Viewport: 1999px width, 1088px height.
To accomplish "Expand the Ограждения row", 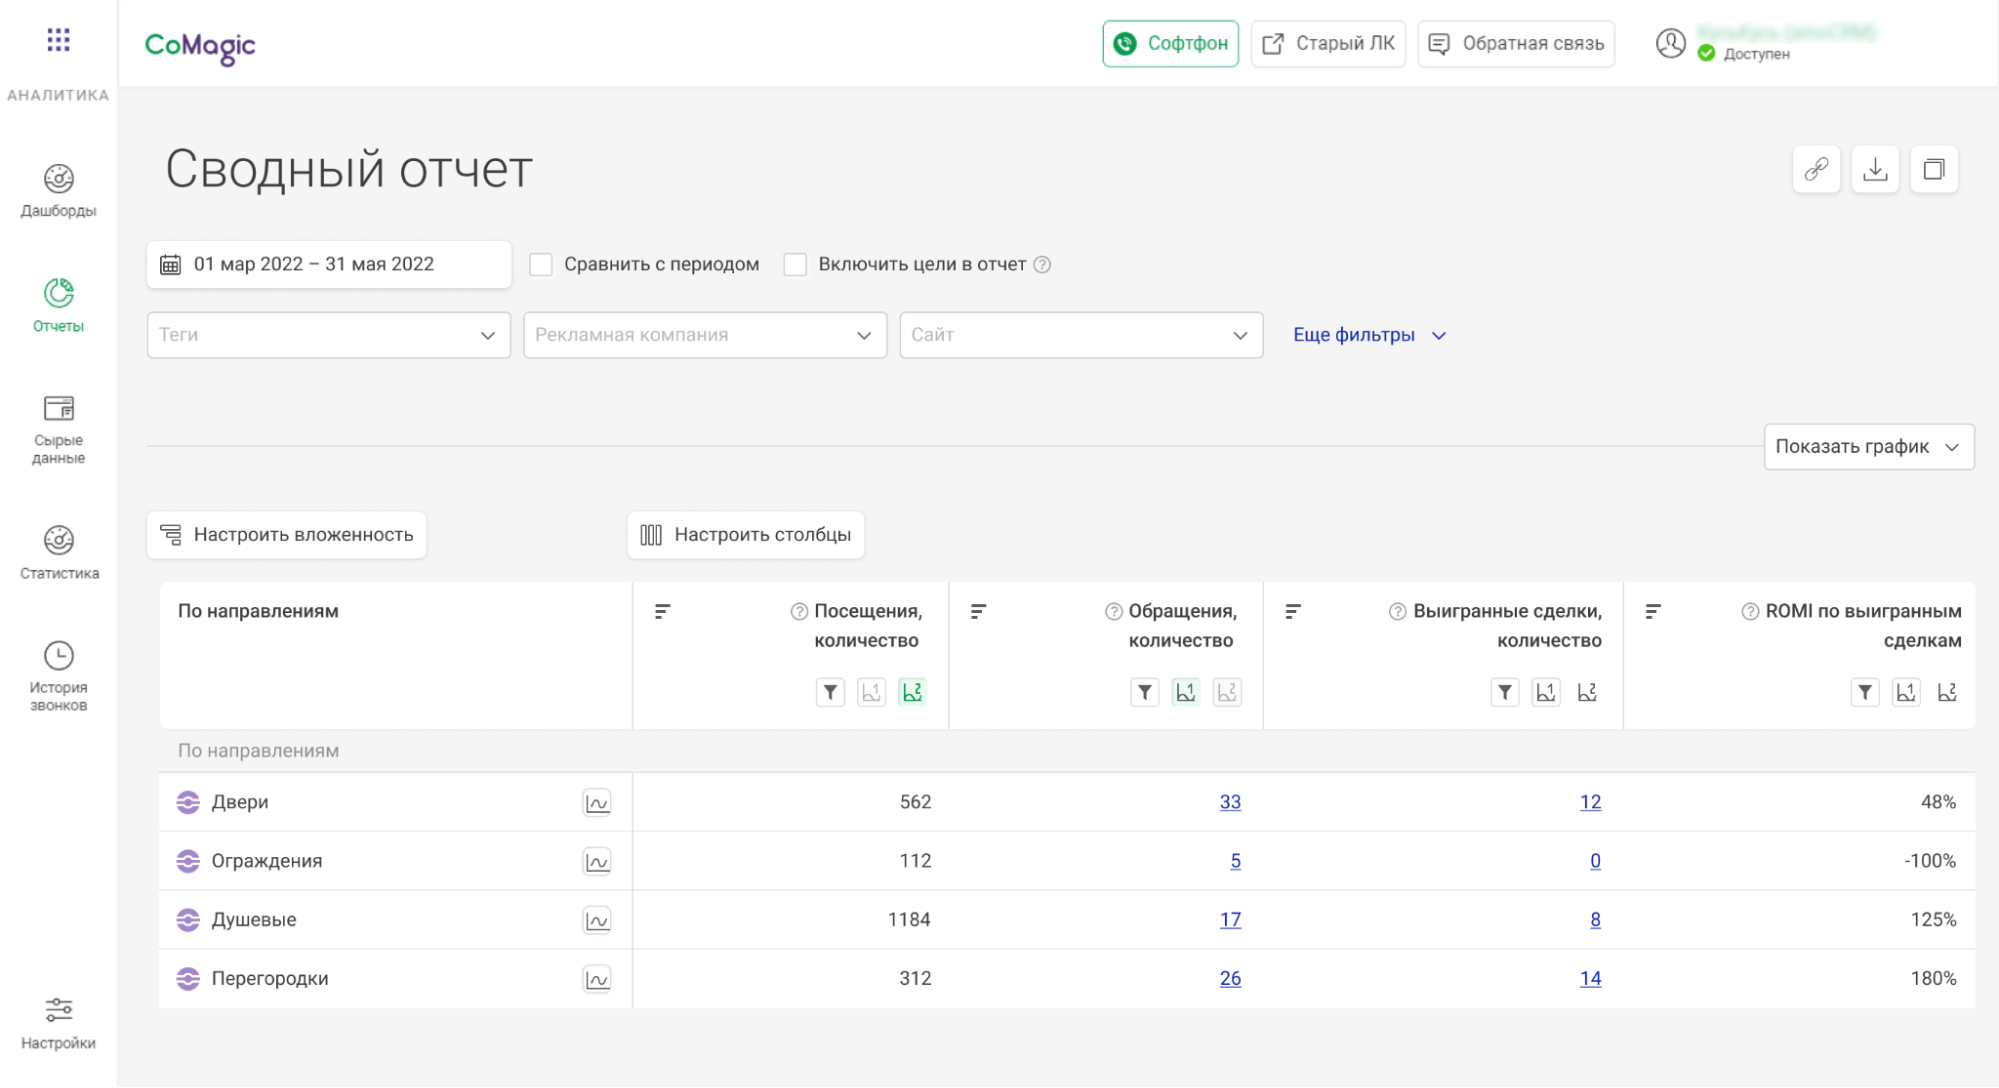I will (x=188, y=861).
